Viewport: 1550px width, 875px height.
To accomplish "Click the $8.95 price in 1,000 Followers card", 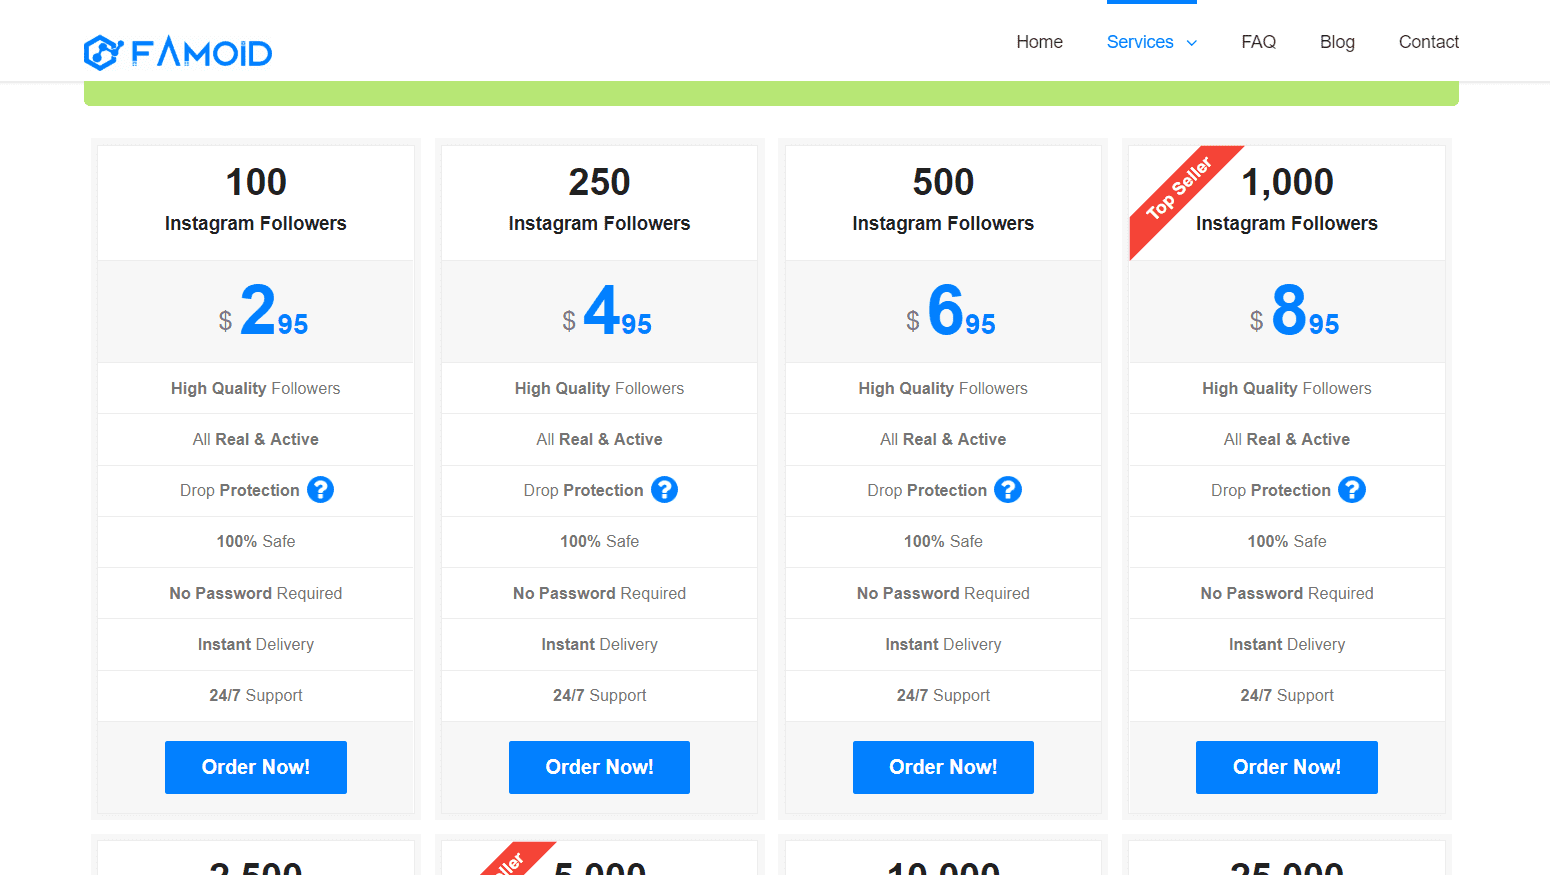I will click(1295, 311).
